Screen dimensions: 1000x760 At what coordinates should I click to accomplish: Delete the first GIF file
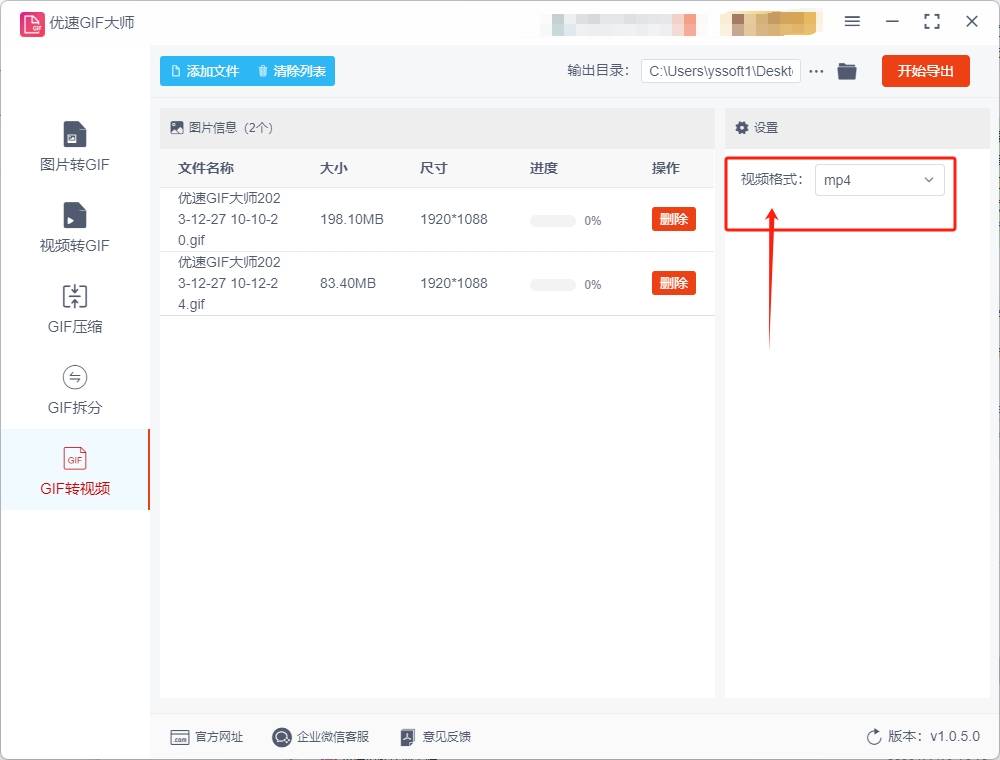click(673, 219)
